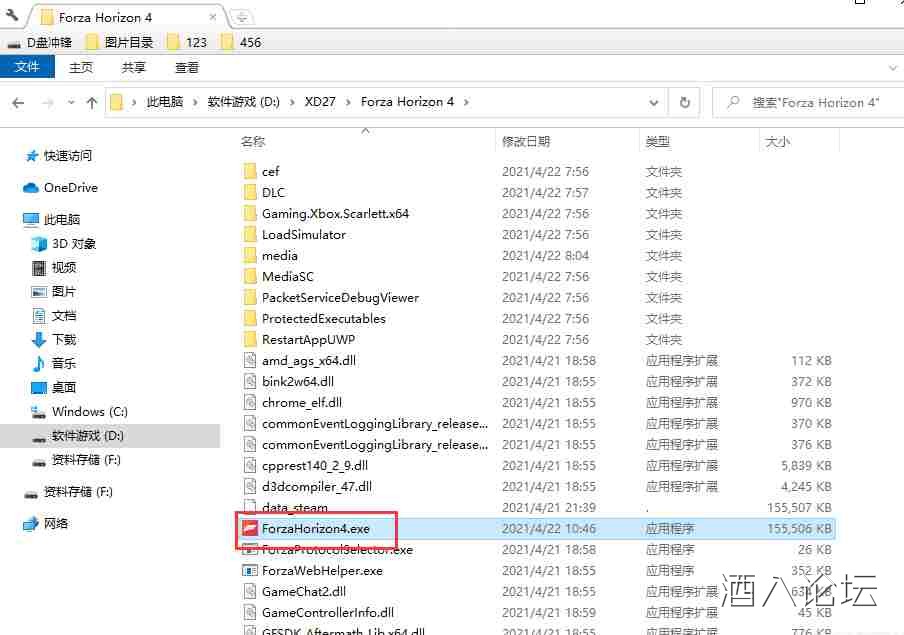Select 视频 folder in sidebar
Image resolution: width=904 pixels, height=635 pixels.
[54, 268]
